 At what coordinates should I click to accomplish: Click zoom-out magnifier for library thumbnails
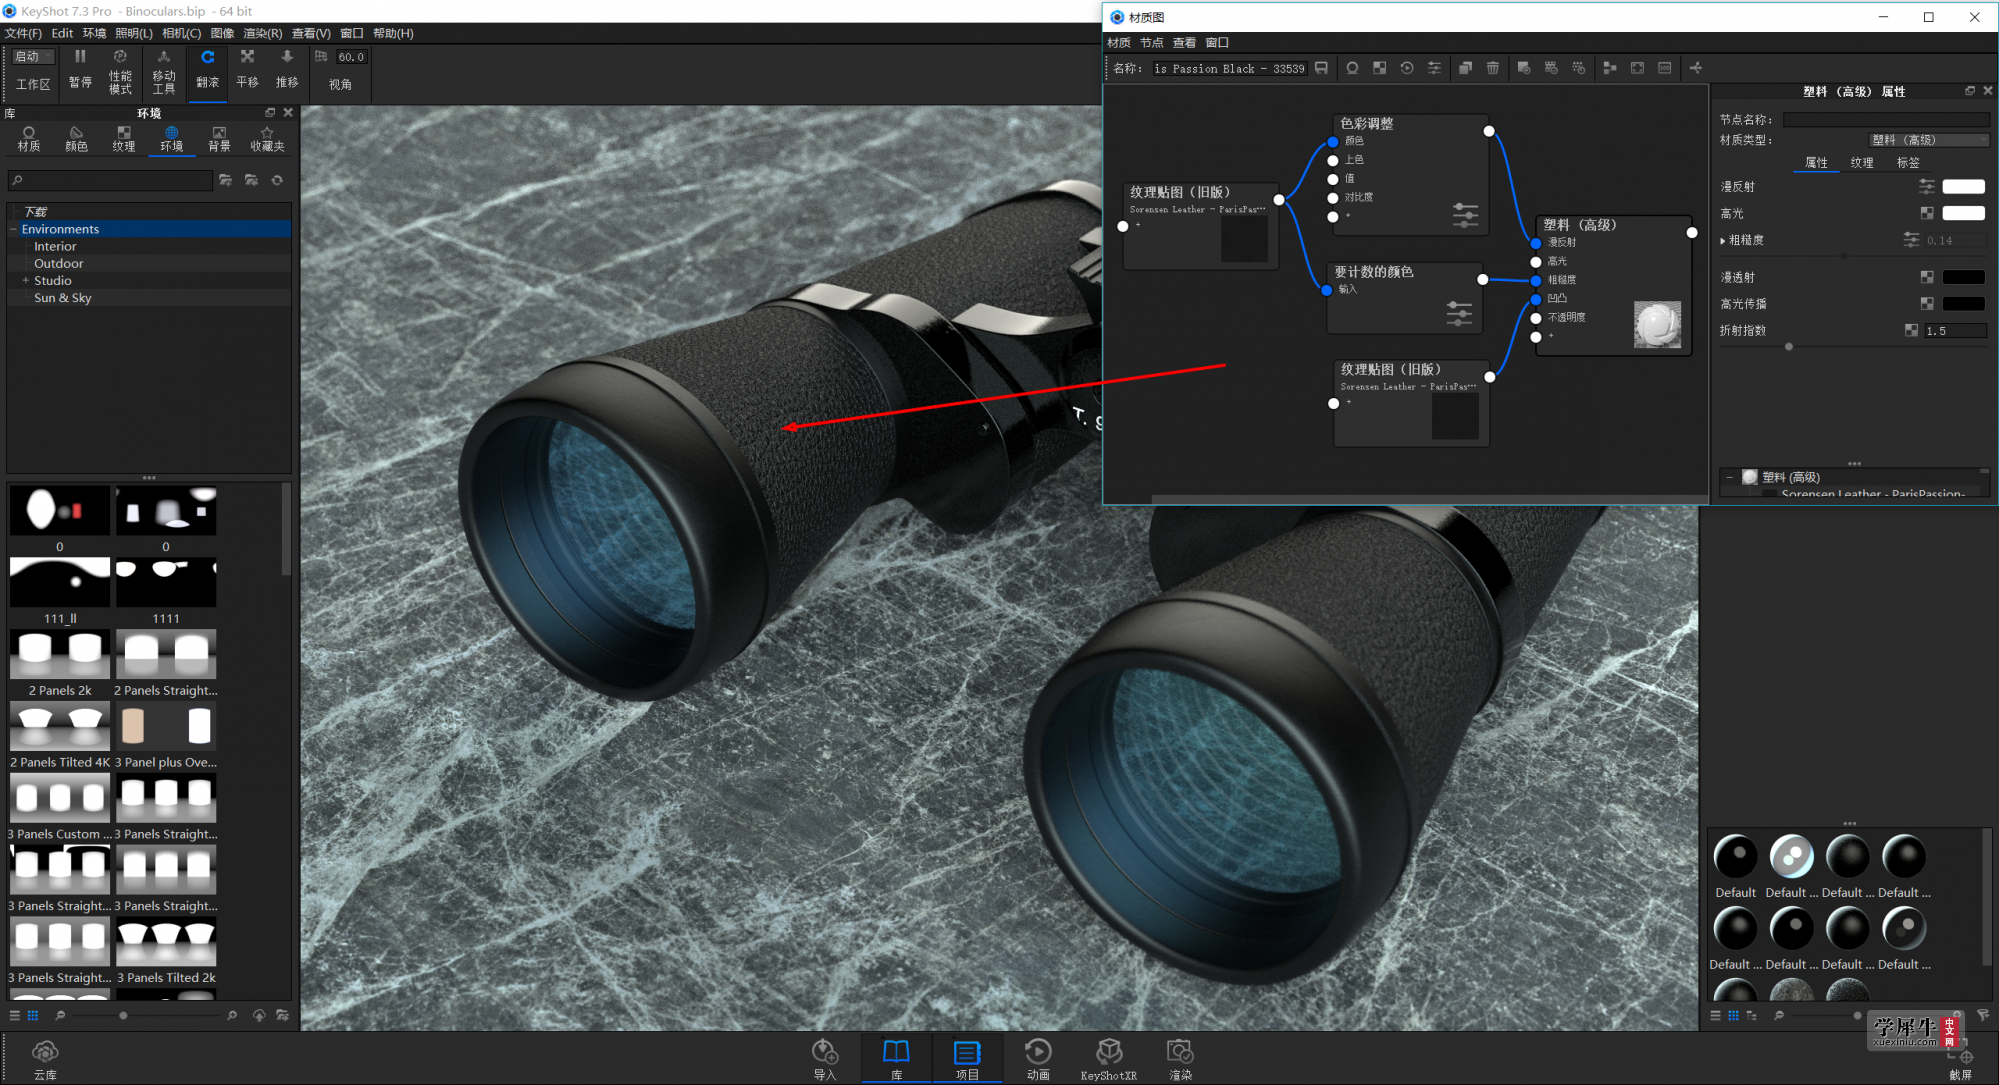point(60,1015)
